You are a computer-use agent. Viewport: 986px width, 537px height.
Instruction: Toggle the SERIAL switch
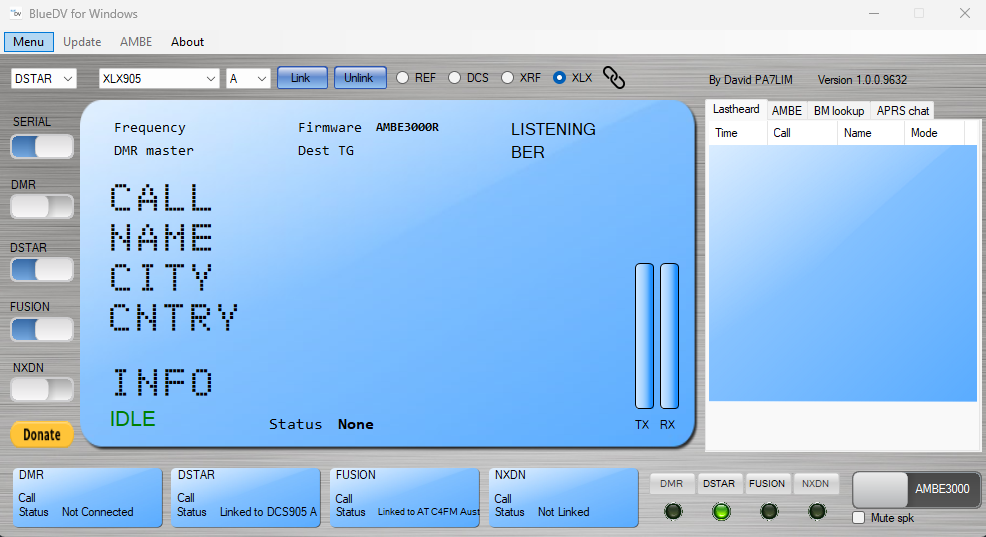click(42, 147)
